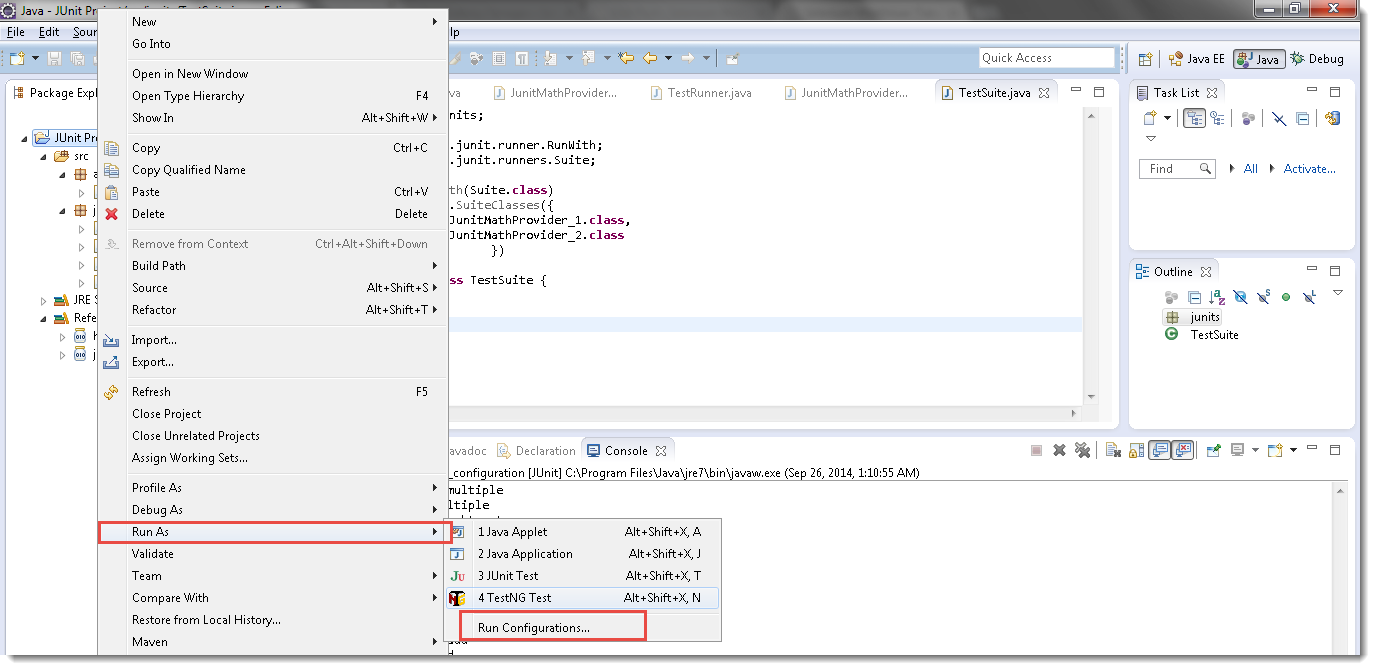Open the Edit menu
The width and height of the screenshot is (1375, 670).
(49, 32)
